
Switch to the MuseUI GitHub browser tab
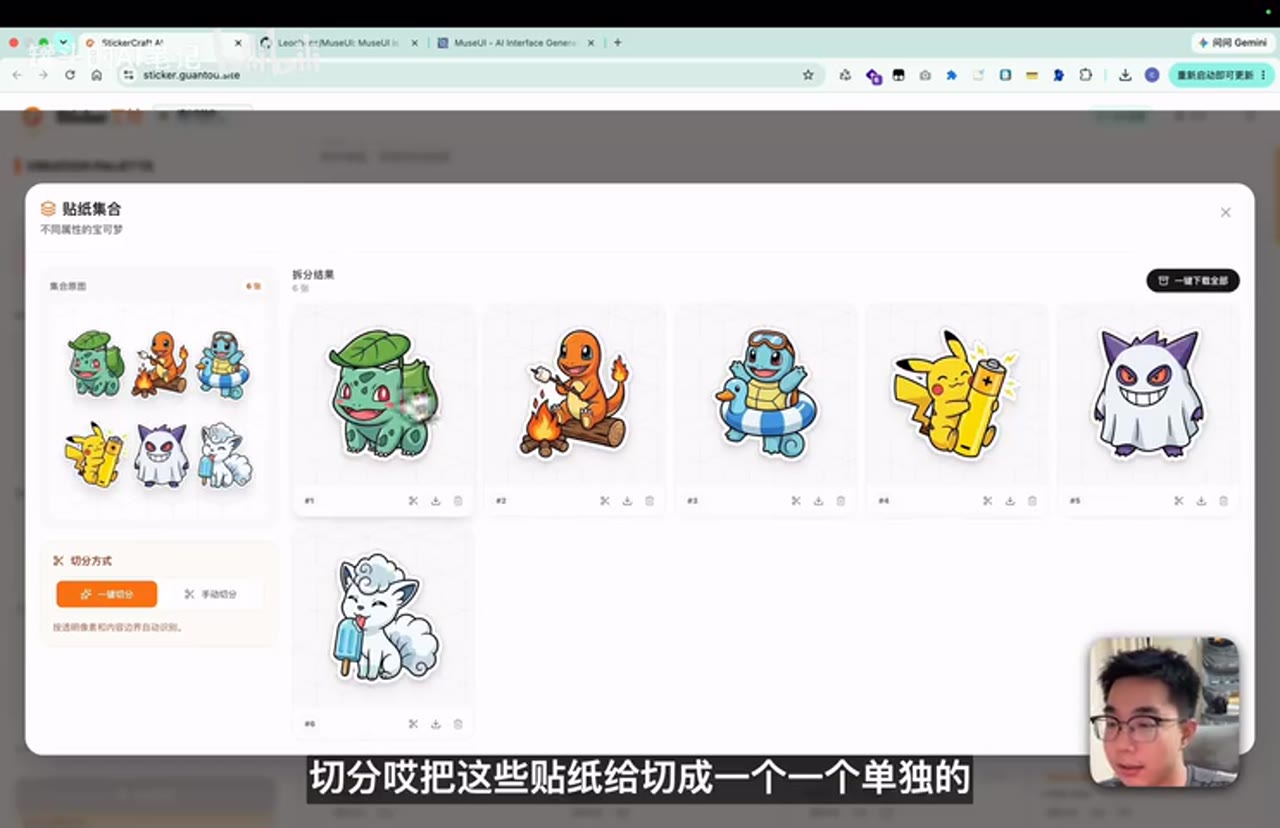point(339,43)
